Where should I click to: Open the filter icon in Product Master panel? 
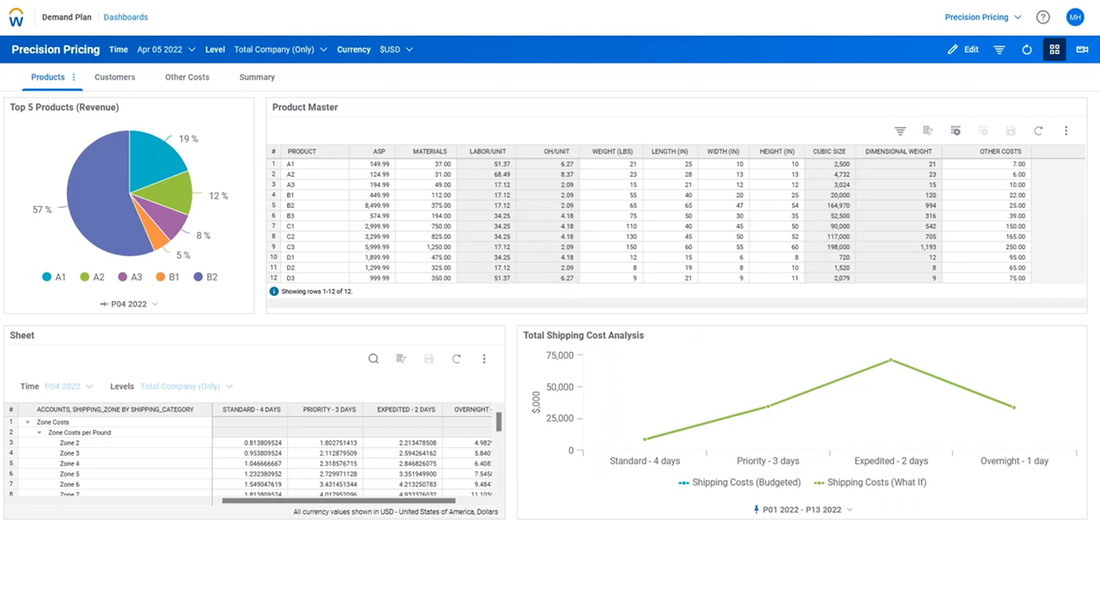click(x=900, y=131)
